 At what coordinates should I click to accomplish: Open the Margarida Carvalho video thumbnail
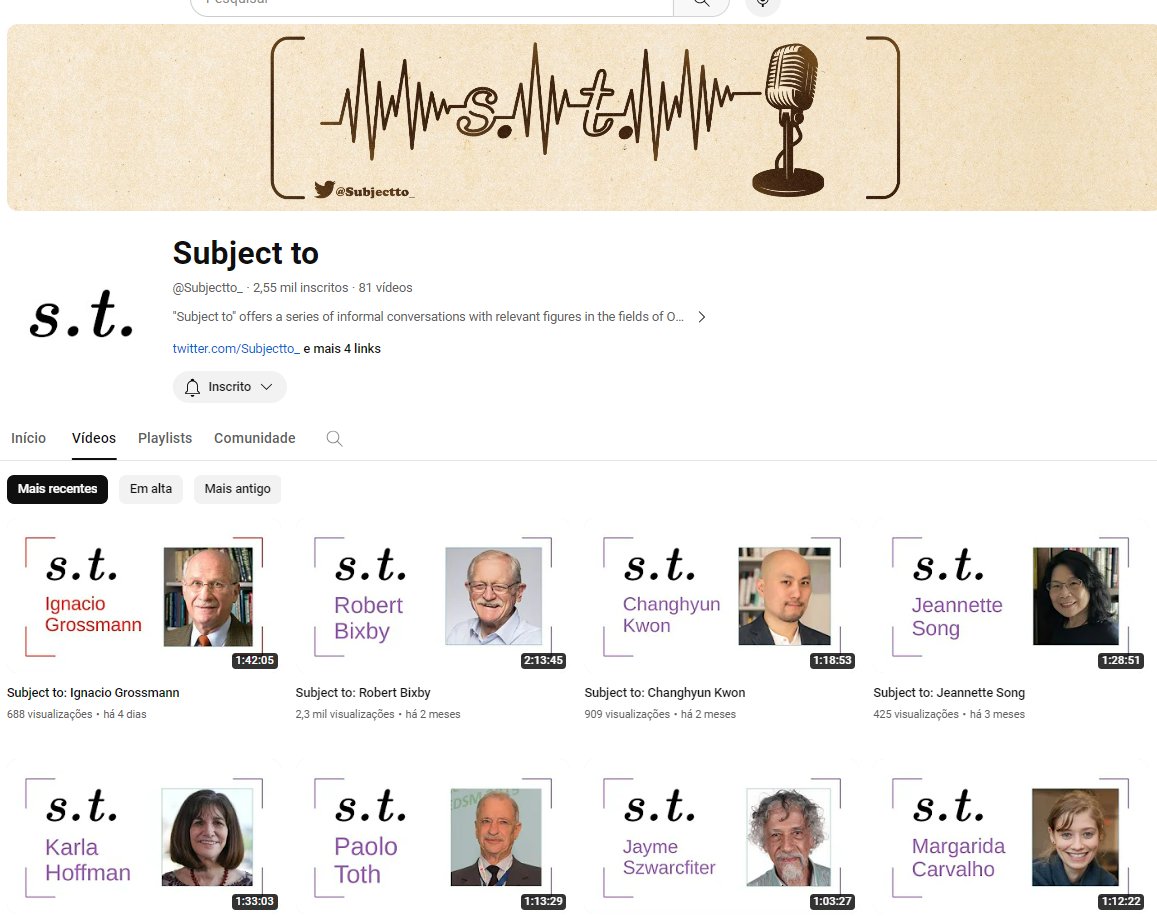click(1011, 837)
